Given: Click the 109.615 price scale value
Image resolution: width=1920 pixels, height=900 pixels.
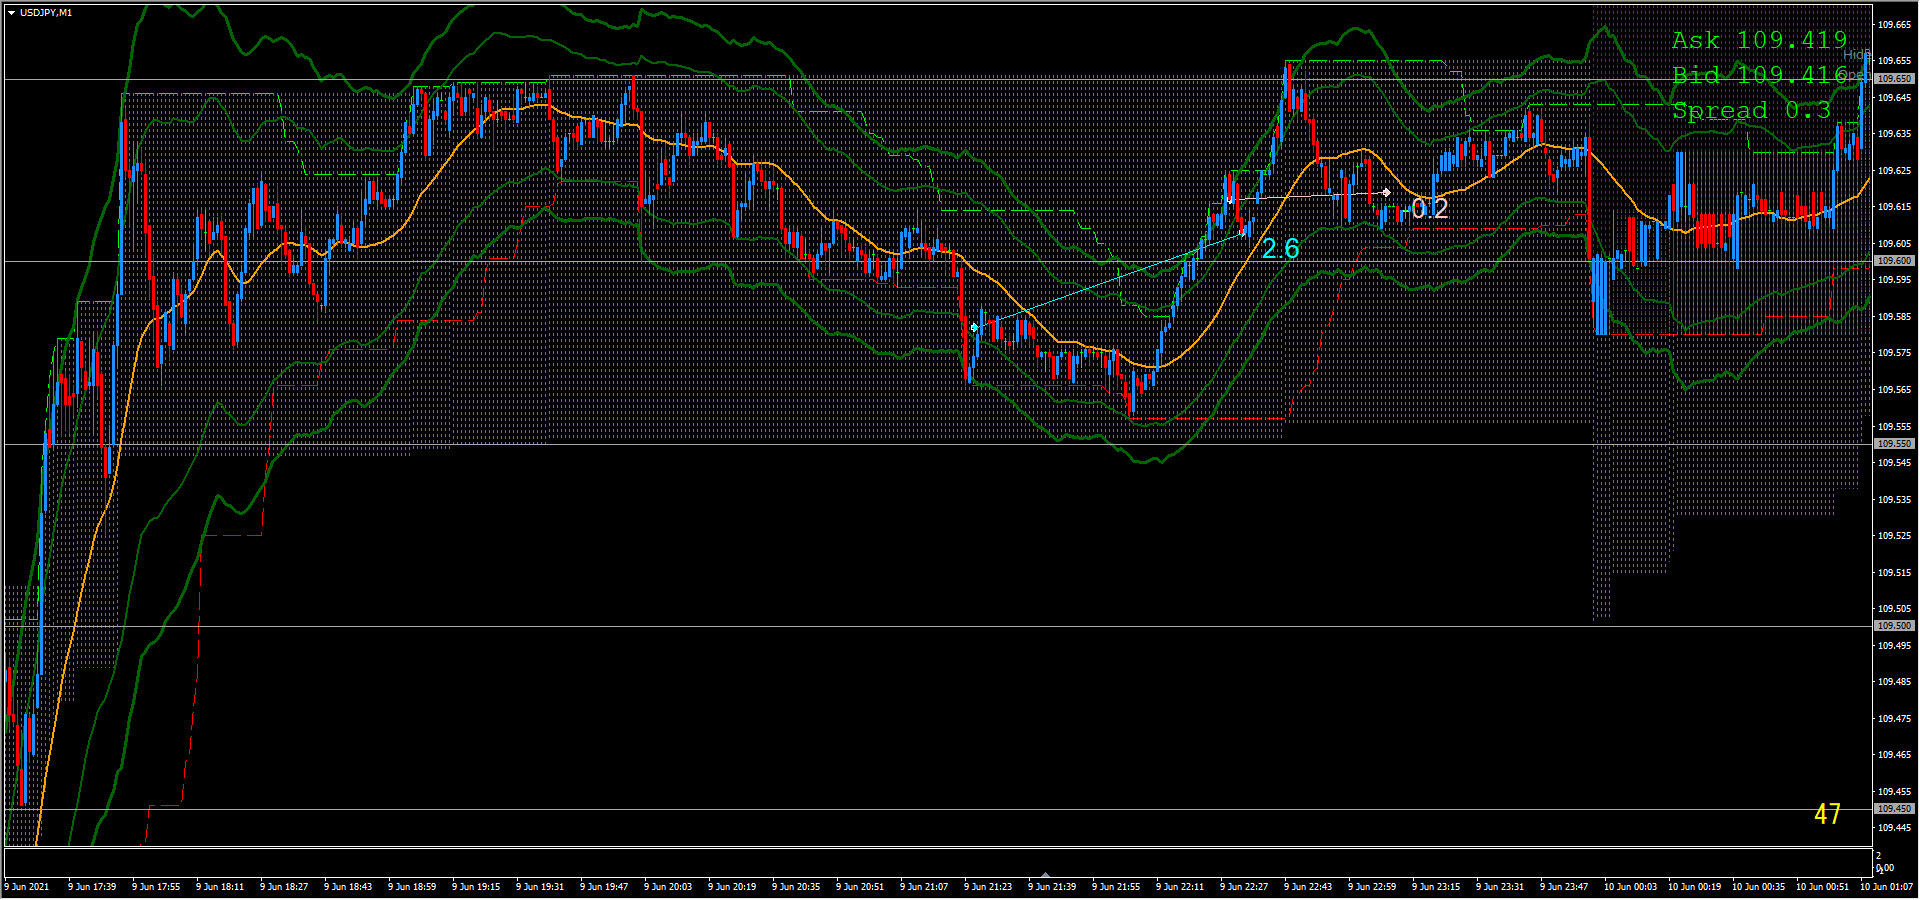Looking at the screenshot, I should tap(1895, 206).
